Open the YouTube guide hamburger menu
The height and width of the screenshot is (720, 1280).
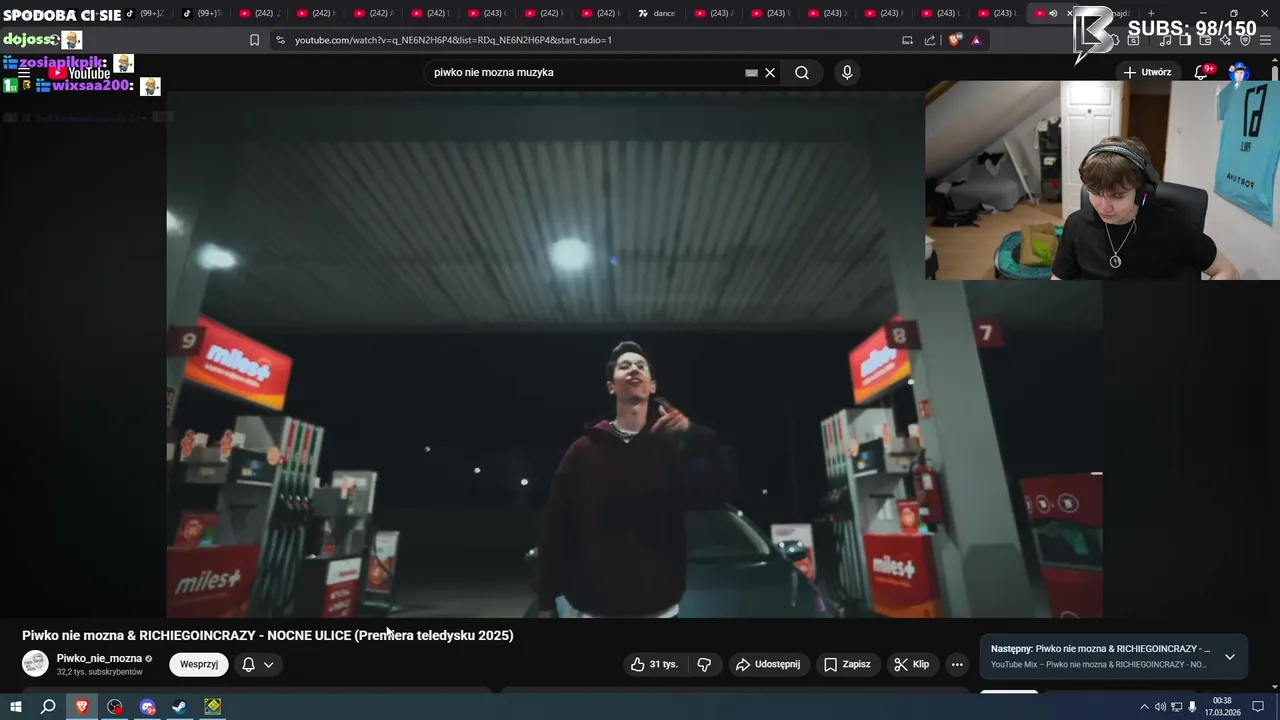tap(23, 72)
